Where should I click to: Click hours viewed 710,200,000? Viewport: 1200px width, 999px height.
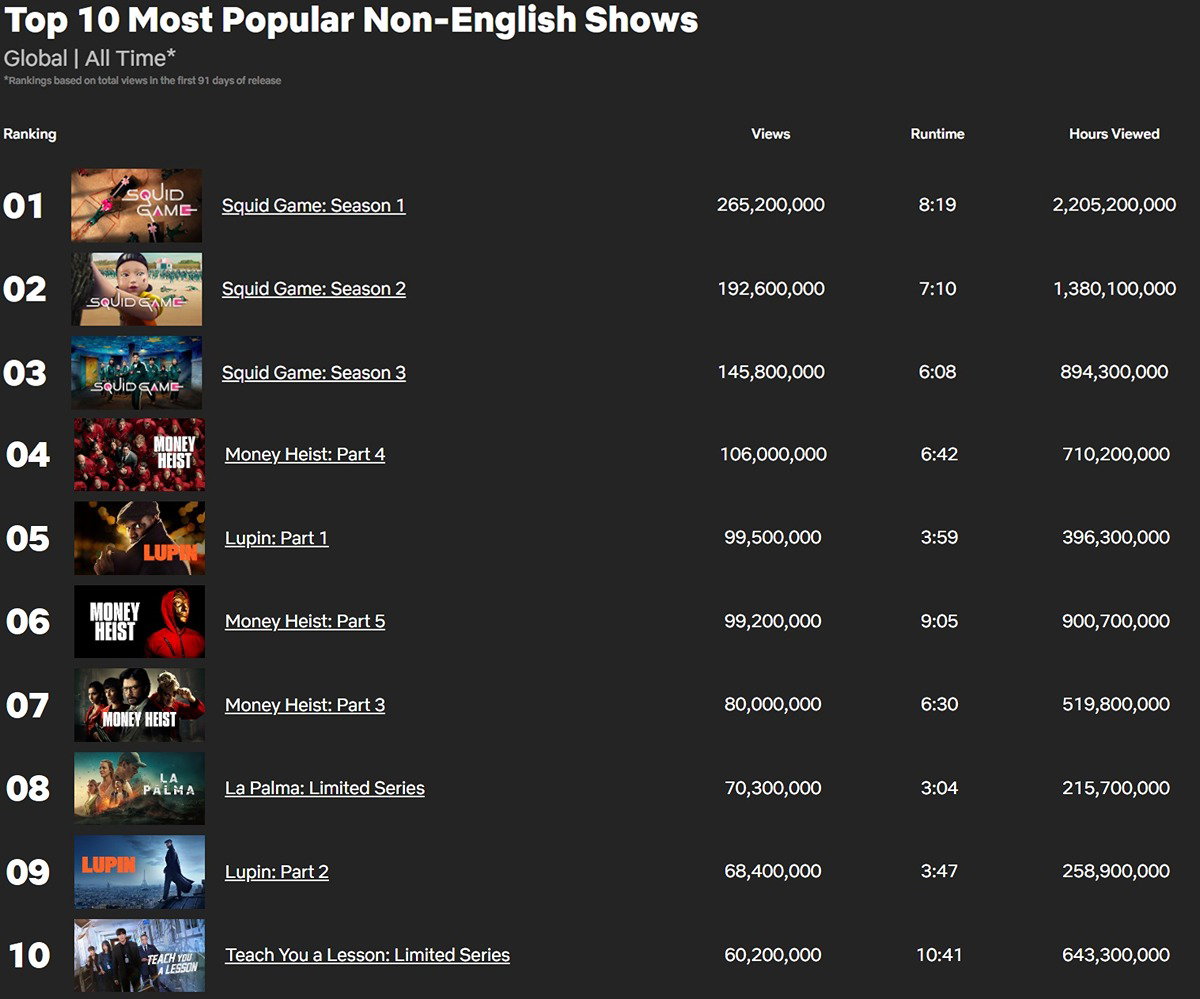tap(1116, 454)
